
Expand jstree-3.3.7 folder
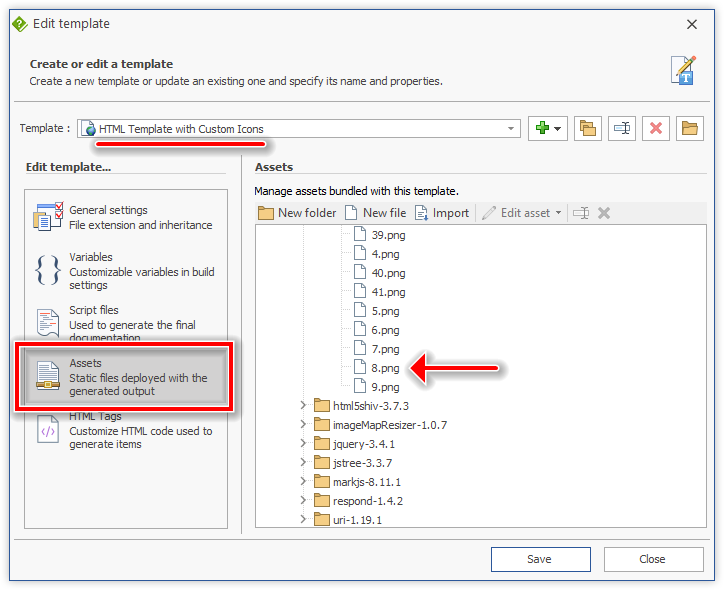pyautogui.click(x=303, y=462)
